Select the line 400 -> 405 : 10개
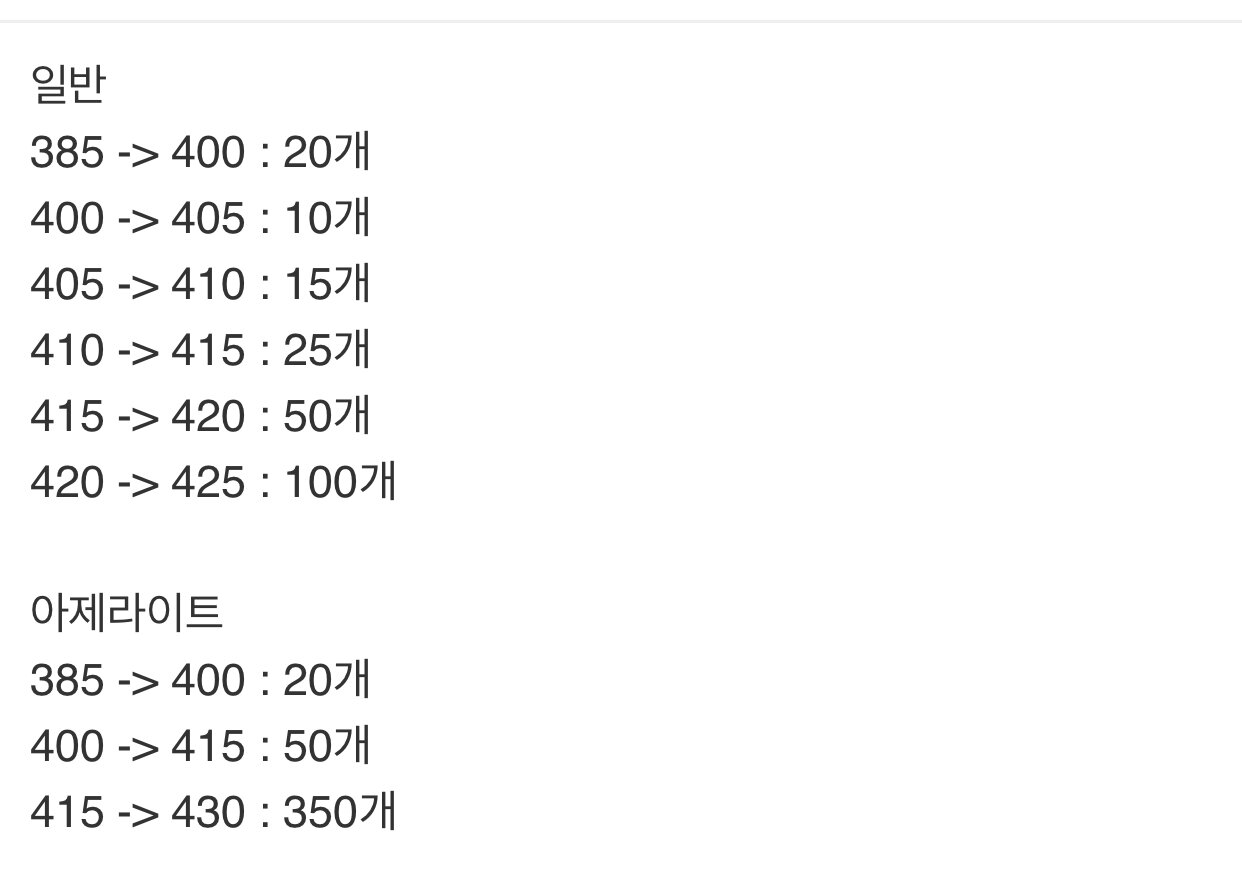The width and height of the screenshot is (1242, 870). (x=201, y=218)
